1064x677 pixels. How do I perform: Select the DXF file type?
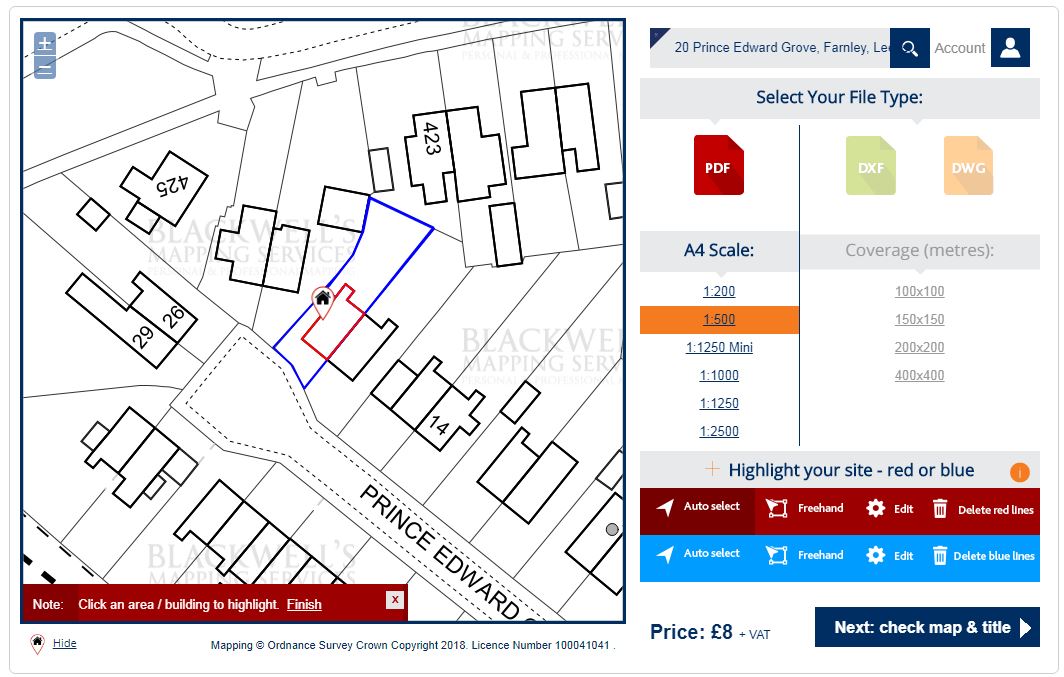(869, 166)
